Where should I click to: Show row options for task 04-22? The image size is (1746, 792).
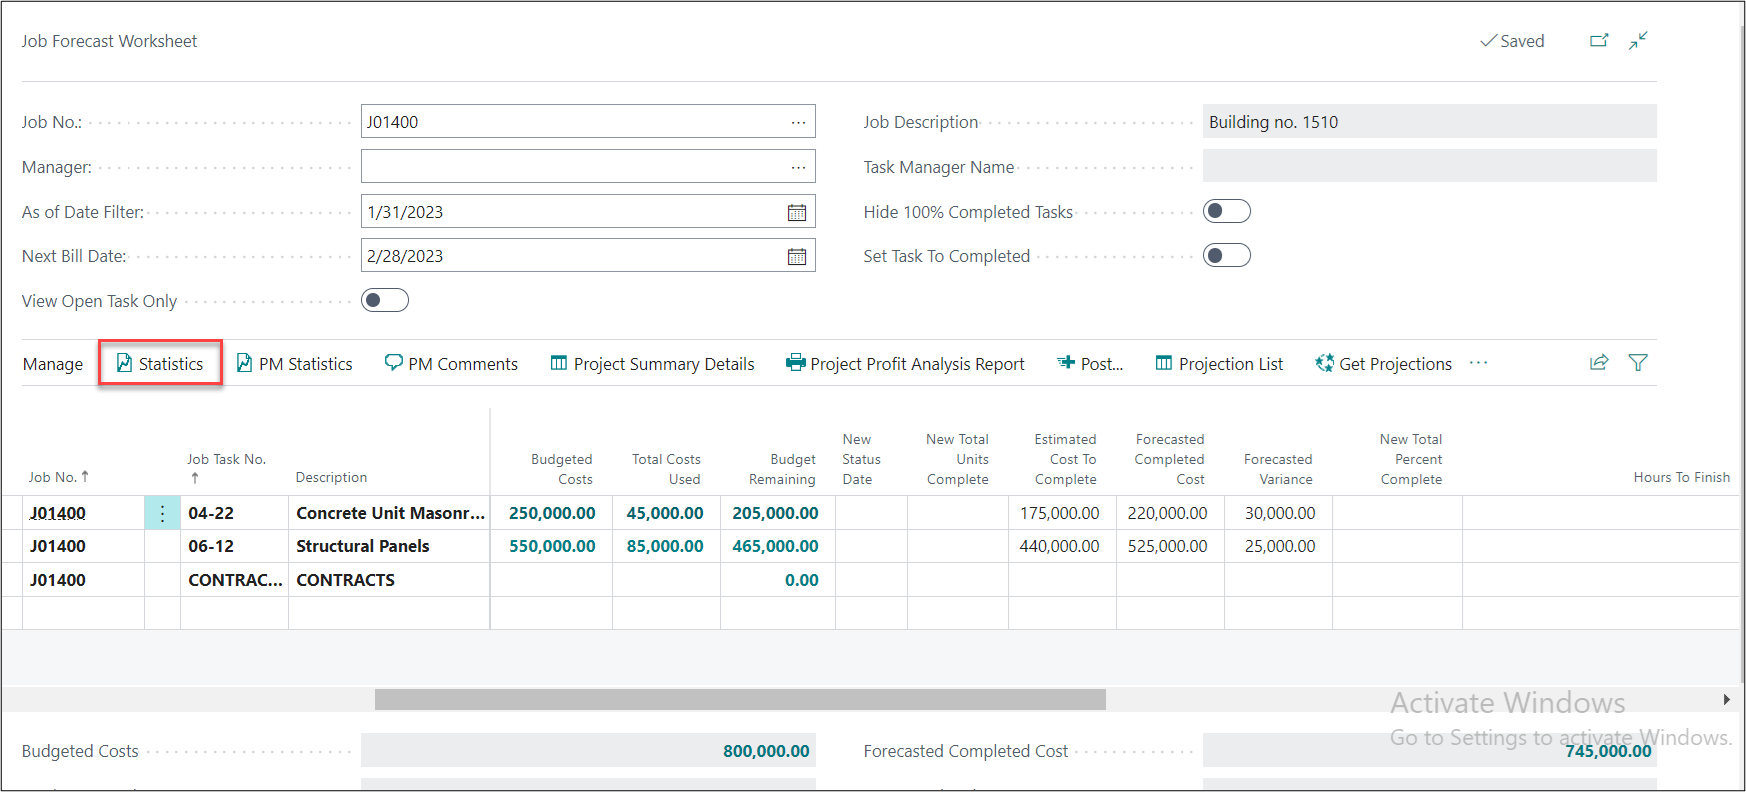point(162,513)
